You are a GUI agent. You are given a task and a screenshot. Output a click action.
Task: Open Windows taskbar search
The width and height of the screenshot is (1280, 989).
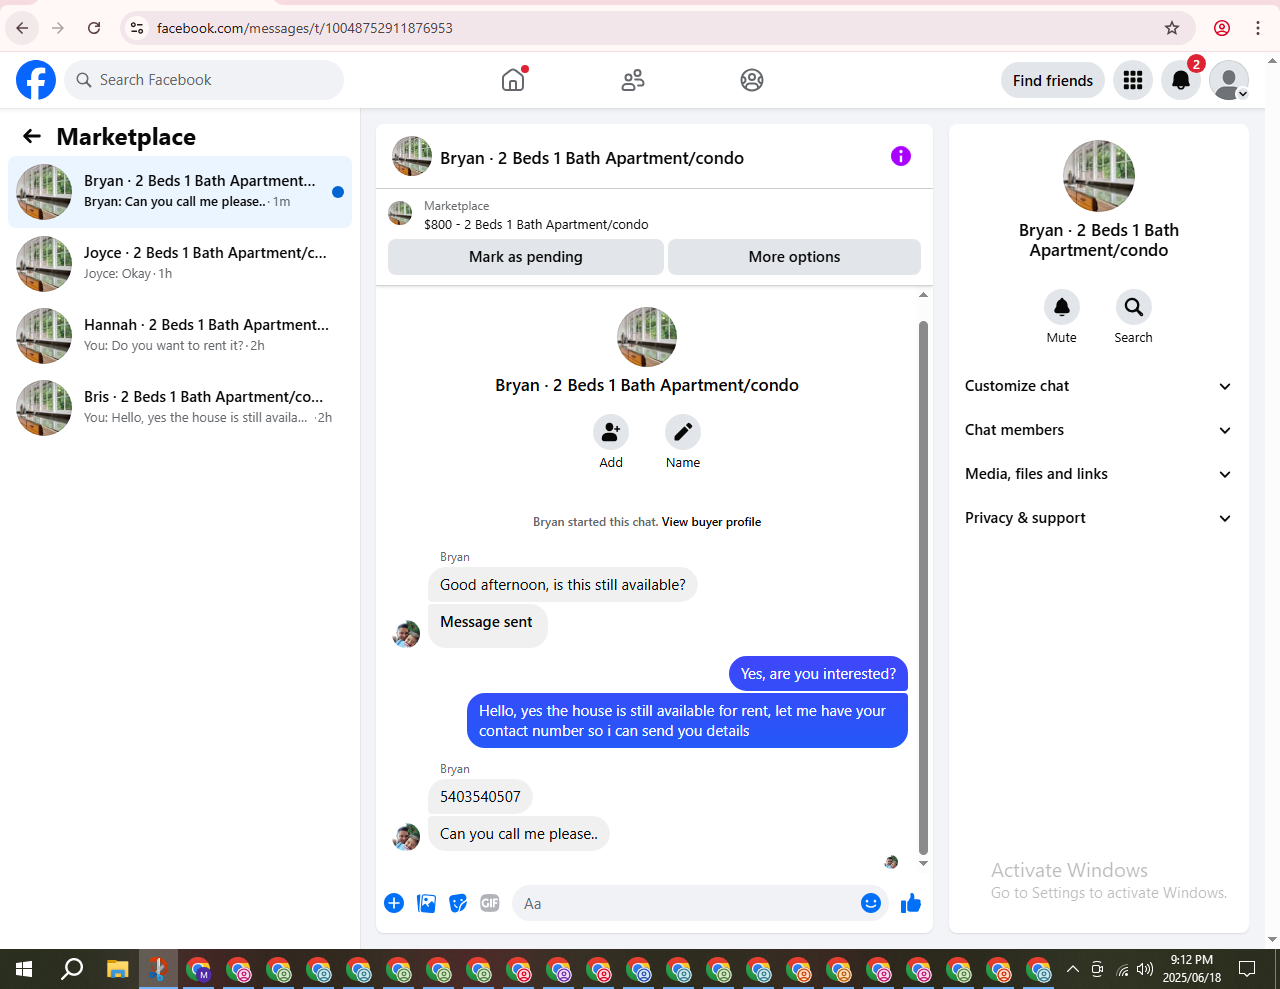coord(72,969)
